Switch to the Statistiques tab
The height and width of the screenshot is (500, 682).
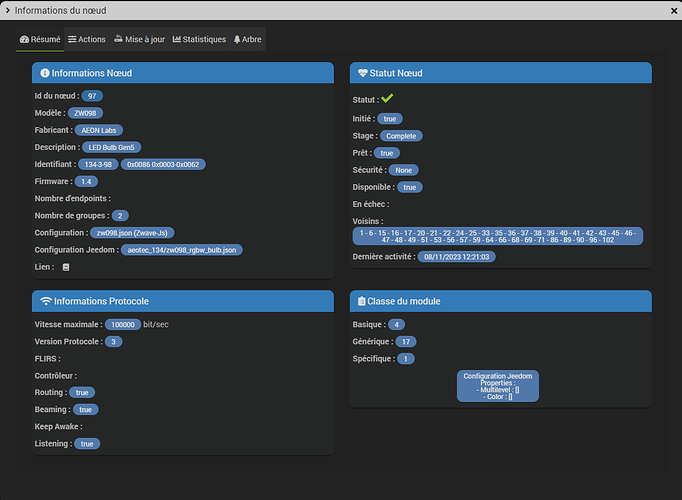pos(199,39)
